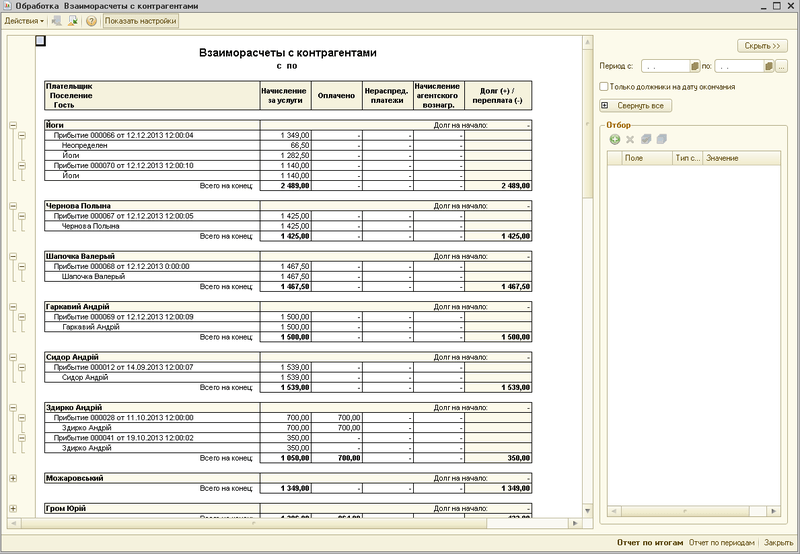Expand the Можаровський group
Screen dimensions: 800x554
(13, 479)
